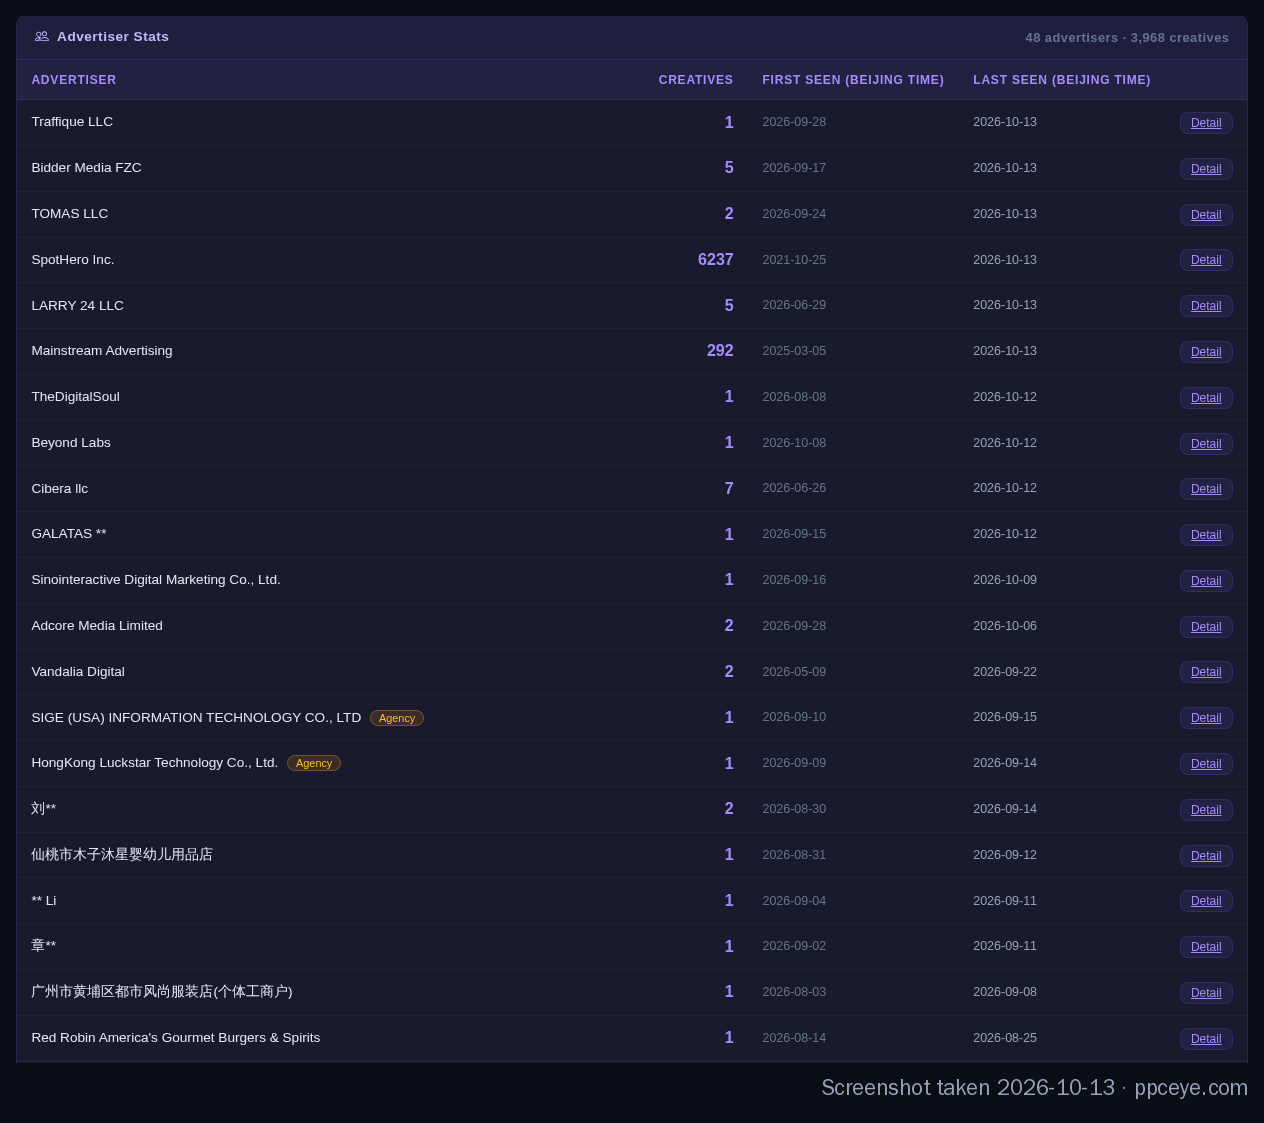Select the TheDigitalSoul advertiser name
This screenshot has width=1264, height=1123.
[x=75, y=397]
